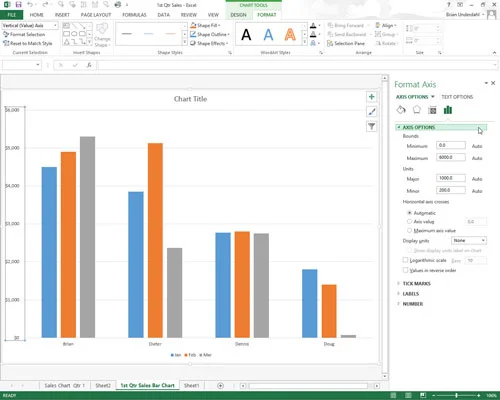Select the Fill & Line paint bucket icon

[401, 110]
